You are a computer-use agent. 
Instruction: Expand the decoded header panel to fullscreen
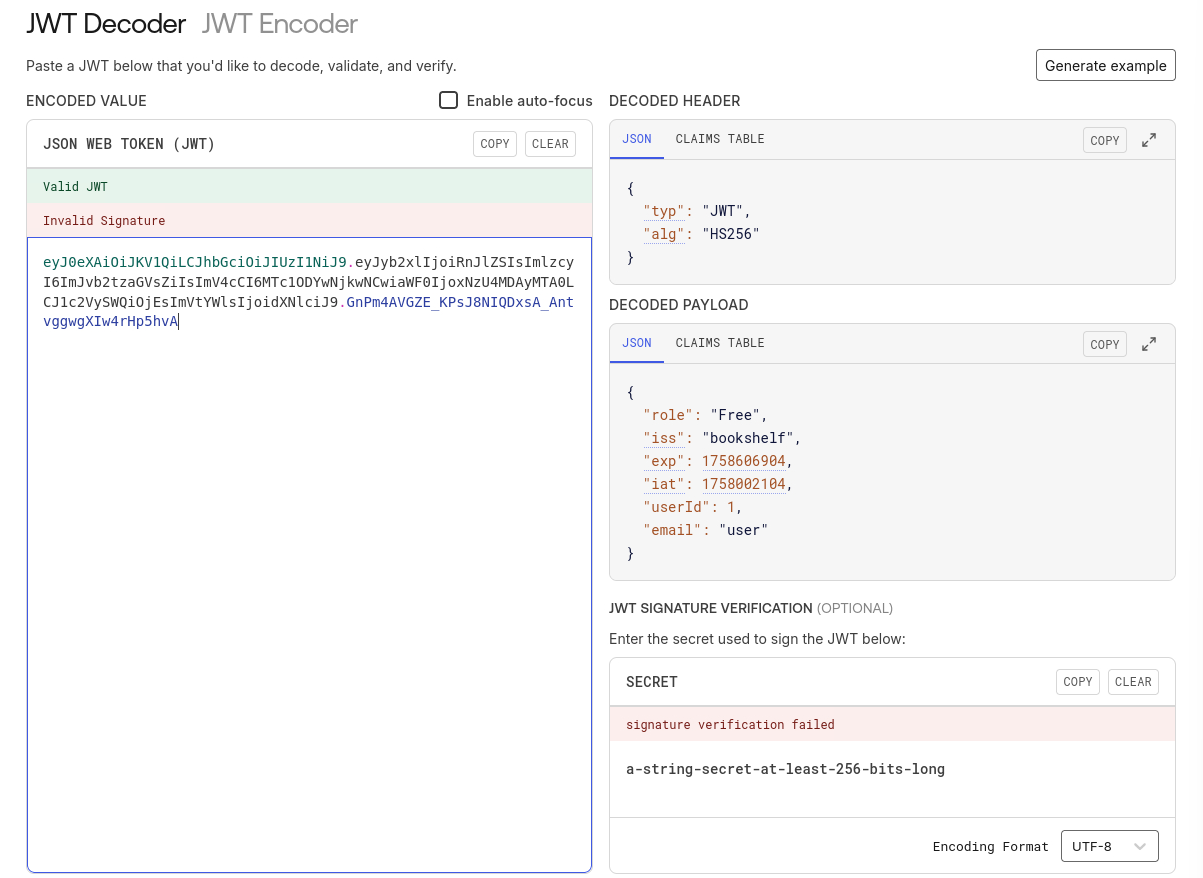tap(1149, 141)
